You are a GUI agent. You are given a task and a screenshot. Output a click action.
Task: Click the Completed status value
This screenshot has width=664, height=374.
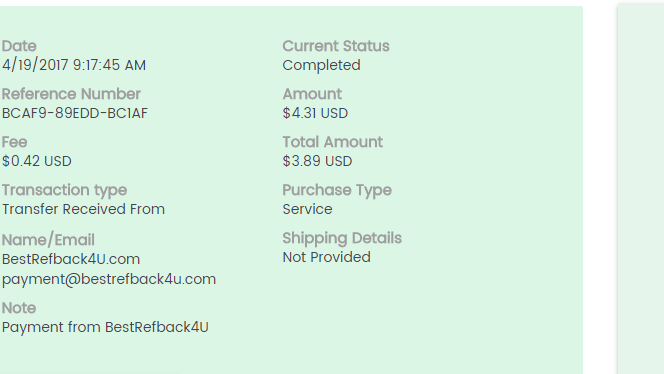[x=321, y=65]
